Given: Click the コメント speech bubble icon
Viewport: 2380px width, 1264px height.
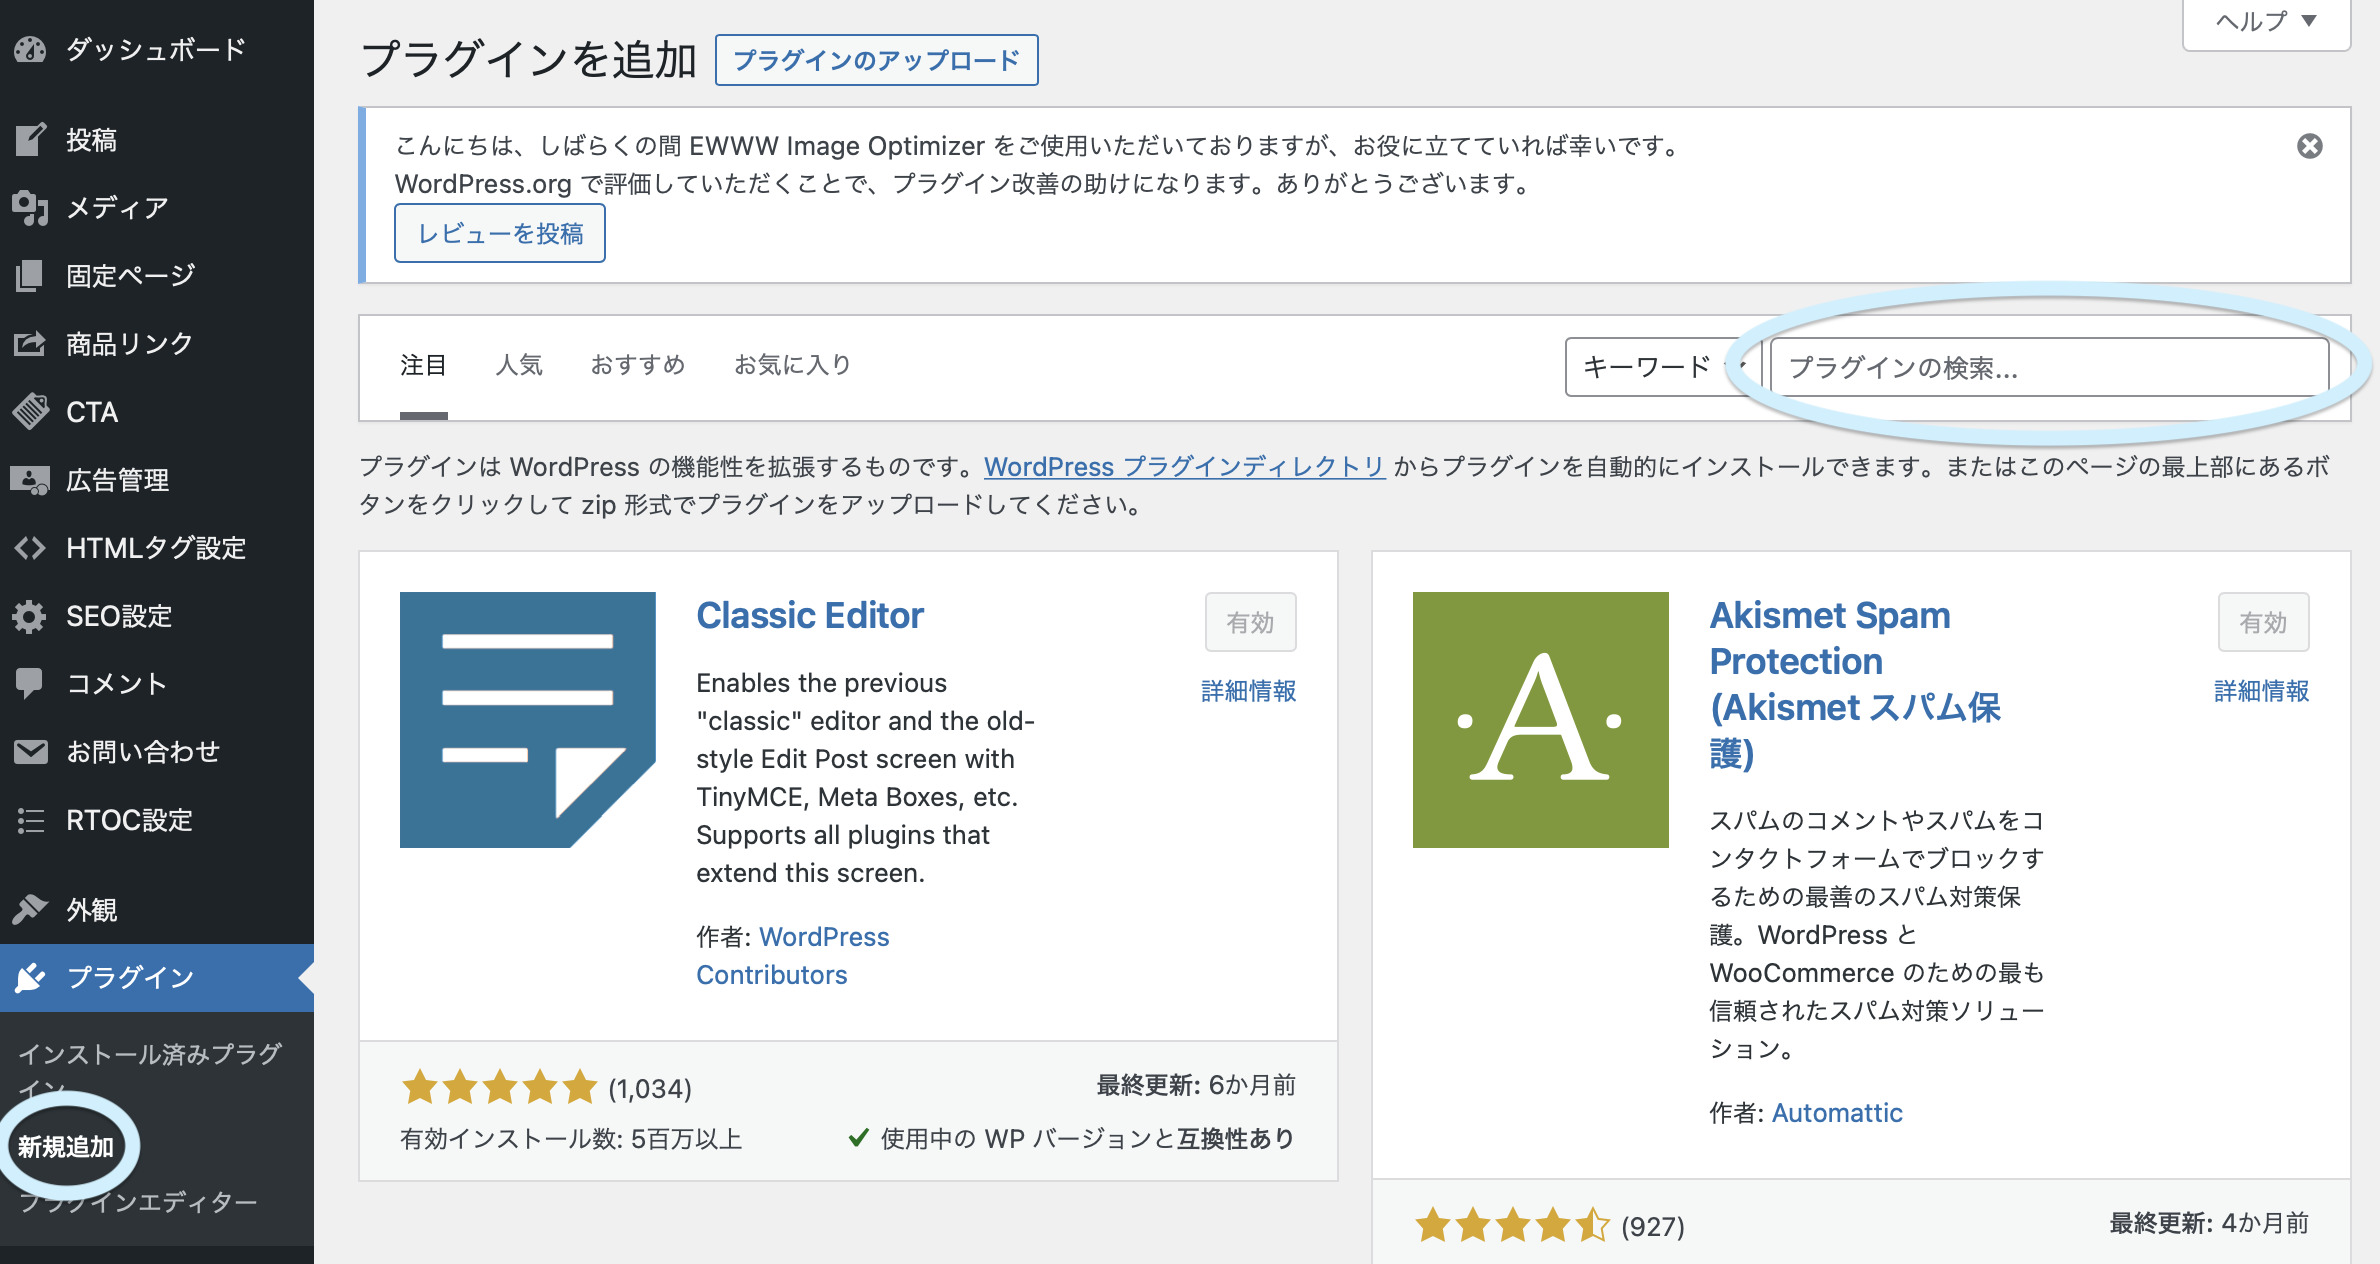Looking at the screenshot, I should click(x=30, y=684).
